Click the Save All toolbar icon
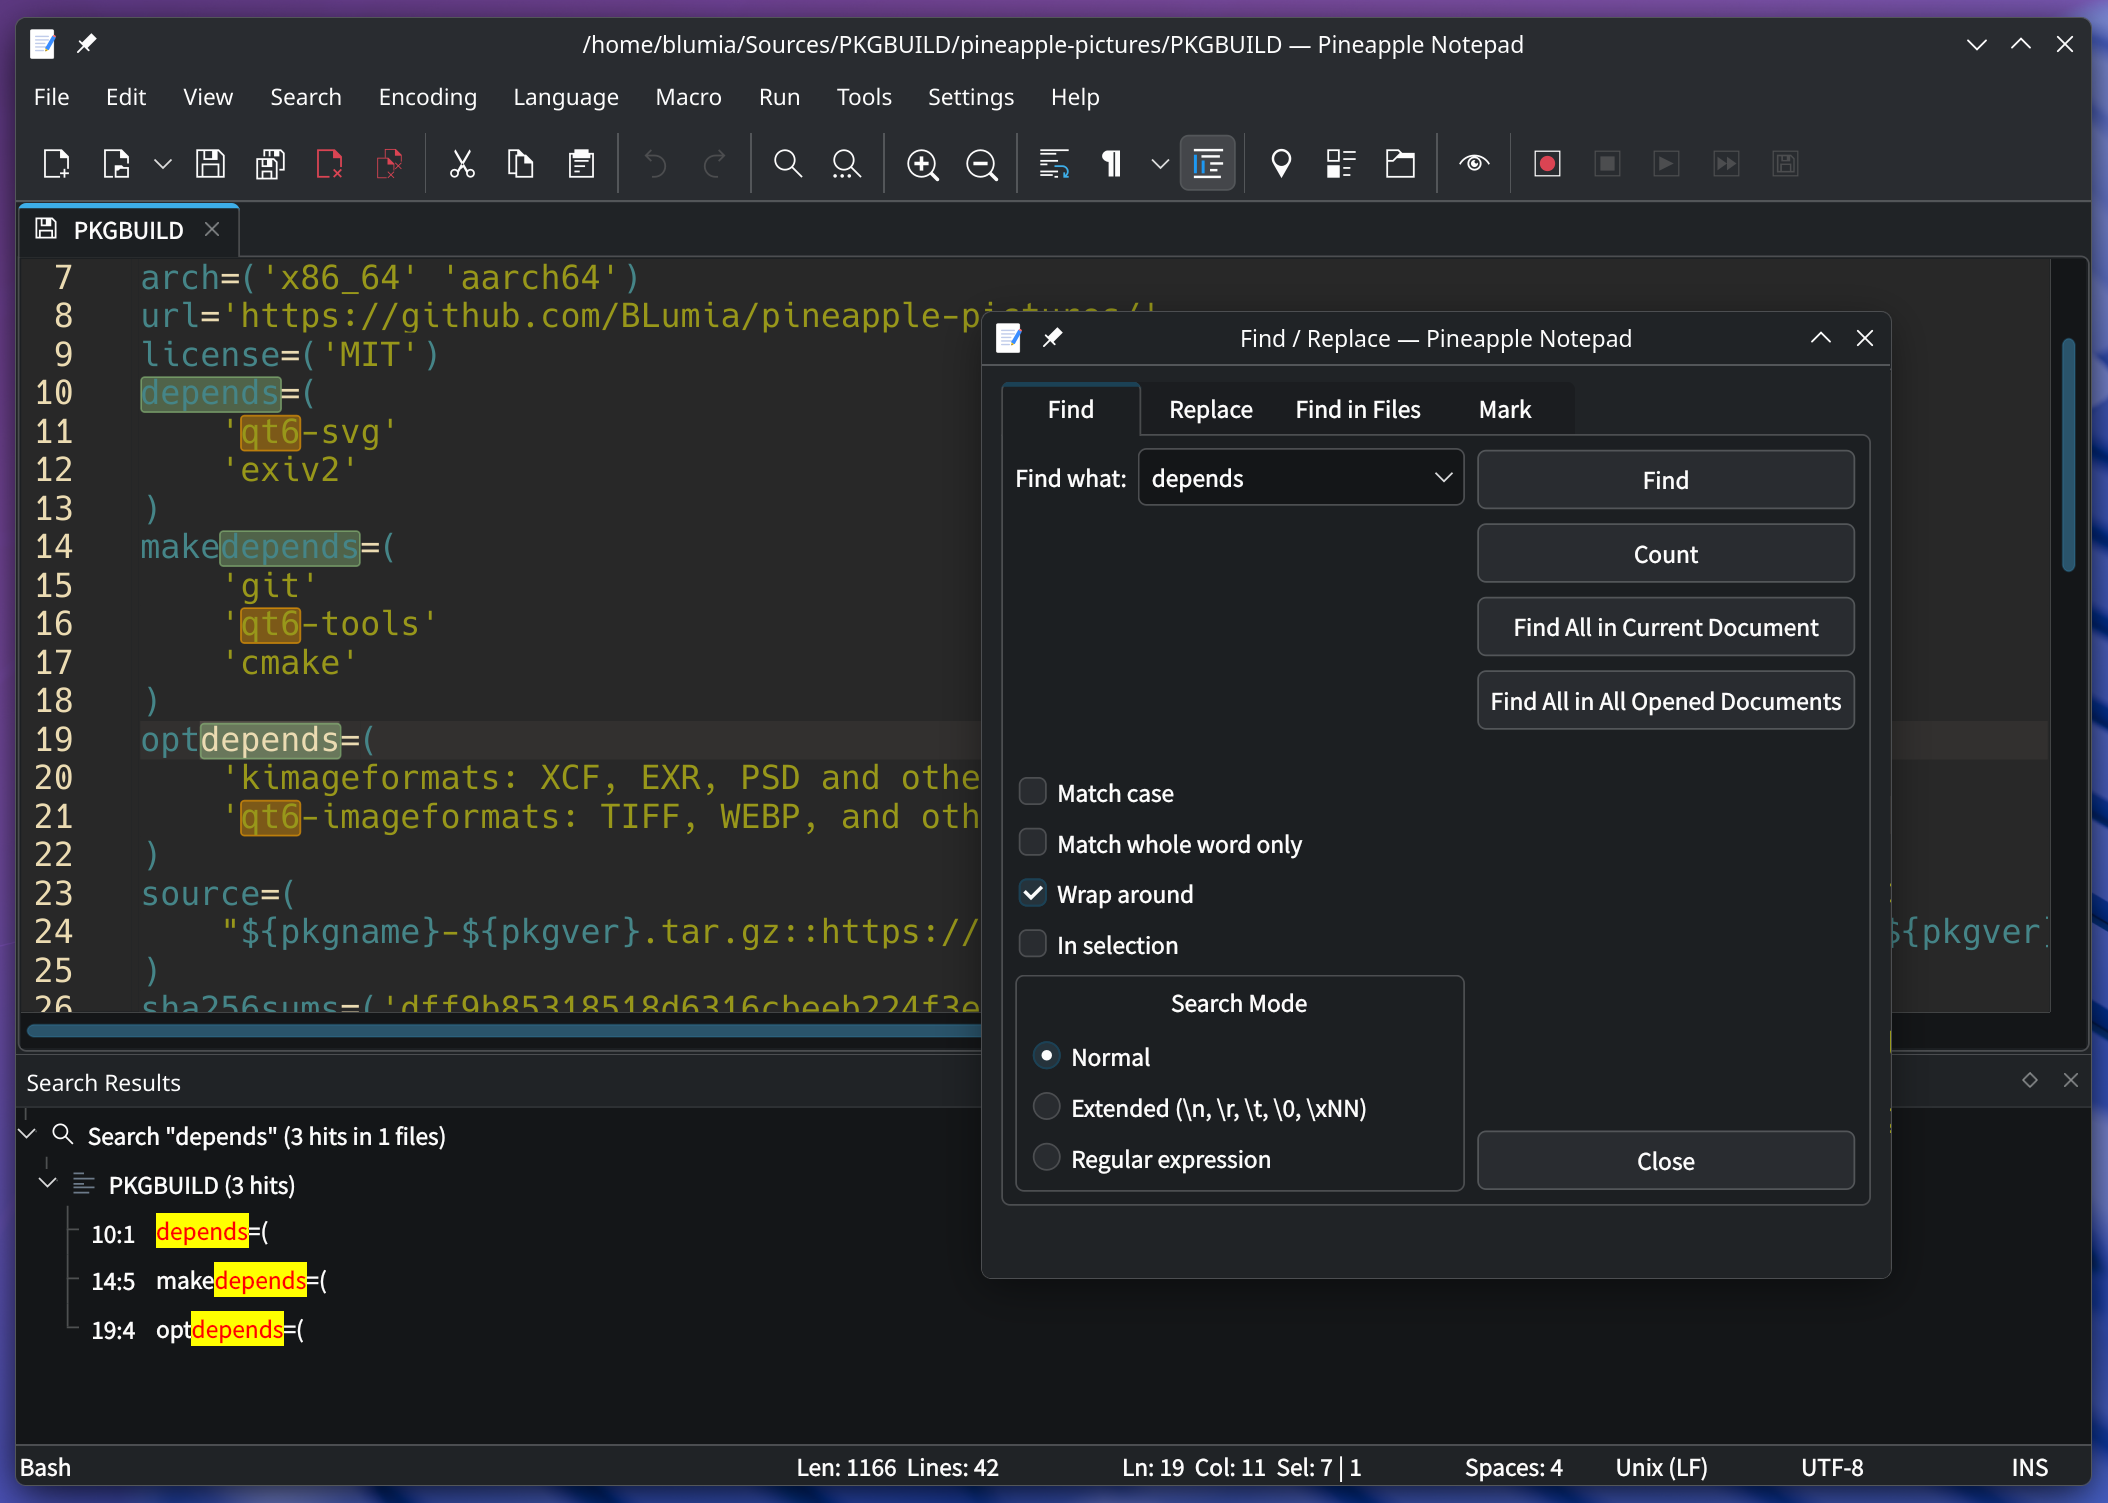This screenshot has width=2108, height=1503. (x=270, y=163)
